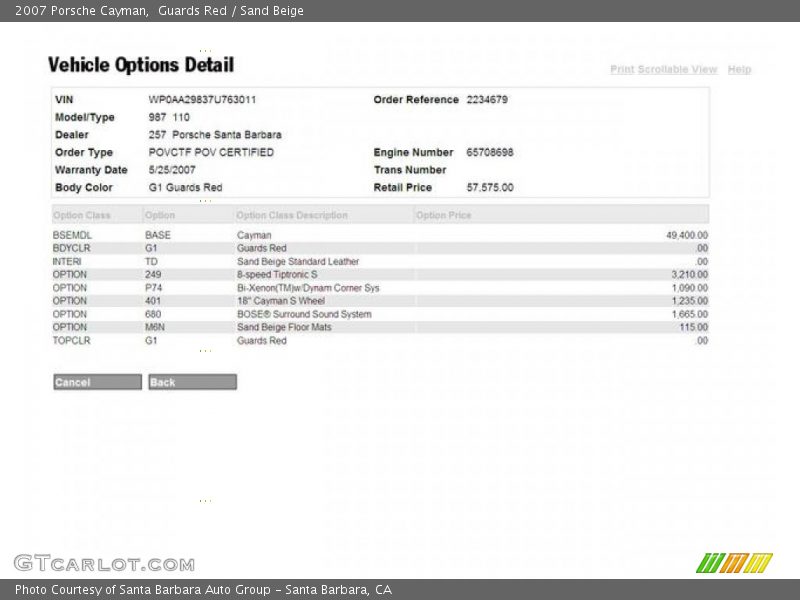
Task: Click the striped color-bar logo icon
Action: 734,563
